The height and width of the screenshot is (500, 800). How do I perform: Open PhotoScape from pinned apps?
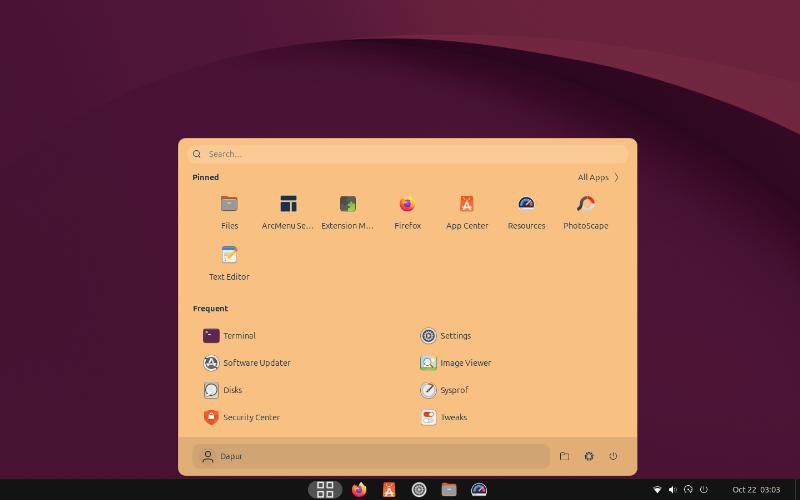pos(586,213)
